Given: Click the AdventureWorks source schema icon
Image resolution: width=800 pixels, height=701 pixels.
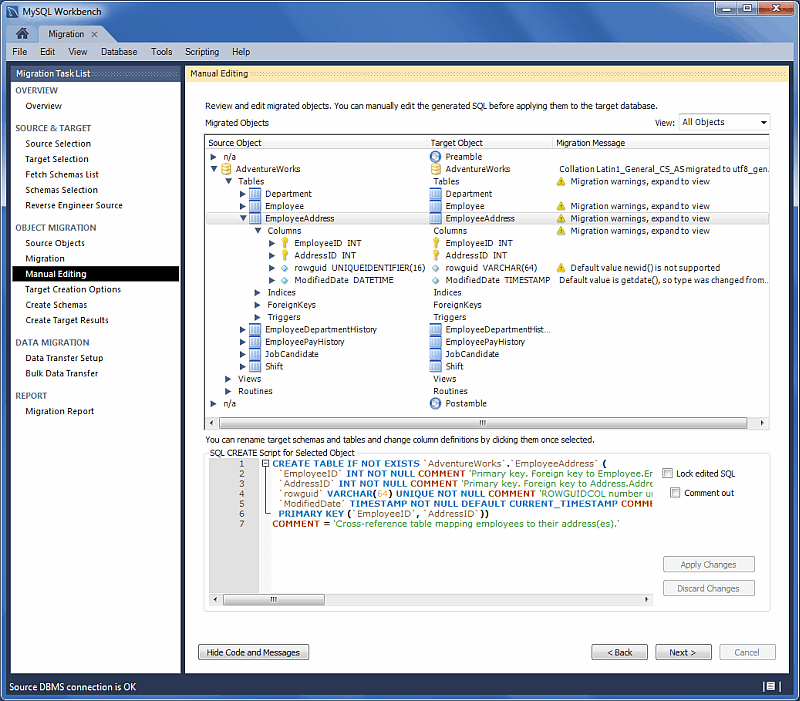Looking at the screenshot, I should coord(226,169).
